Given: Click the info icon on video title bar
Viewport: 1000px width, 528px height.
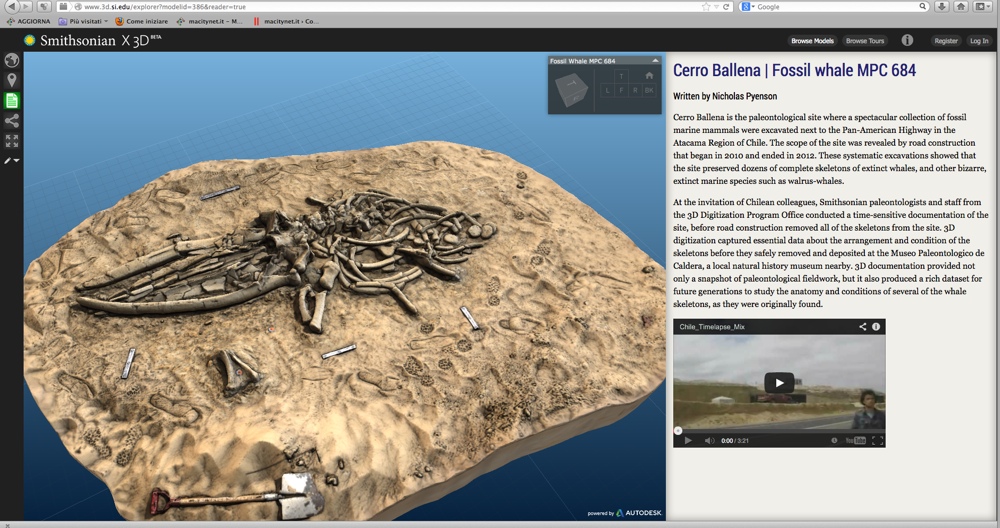Looking at the screenshot, I should pyautogui.click(x=876, y=326).
